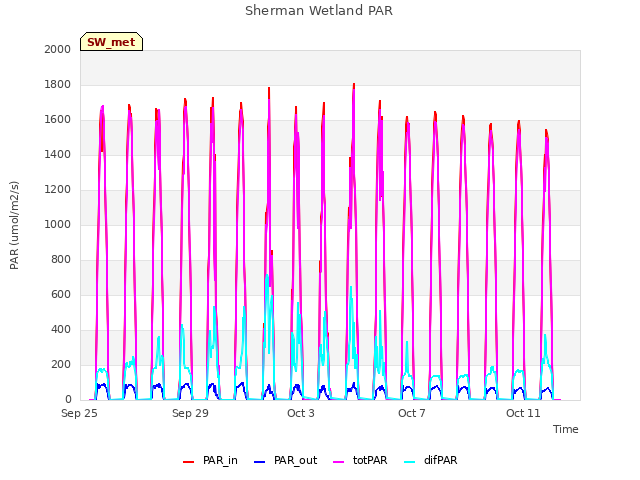Click the 600 y-axis tick label
Viewport: 640px width, 480px height.
pos(61,295)
